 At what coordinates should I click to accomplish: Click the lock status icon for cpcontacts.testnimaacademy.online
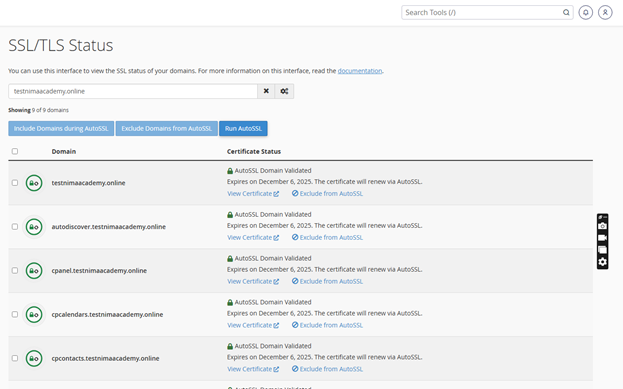pos(34,358)
